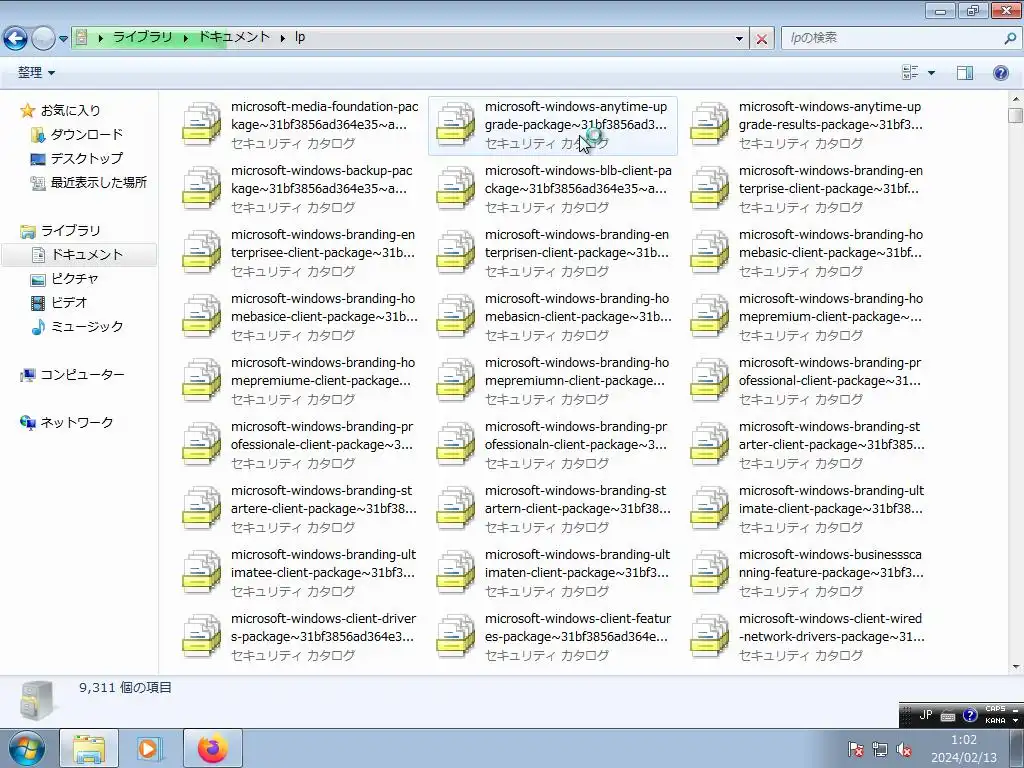This screenshot has width=1024, height=768.
Task: Select microsoft-windows-anytime-upgrade-package catalog icon
Action: pyautogui.click(x=455, y=123)
